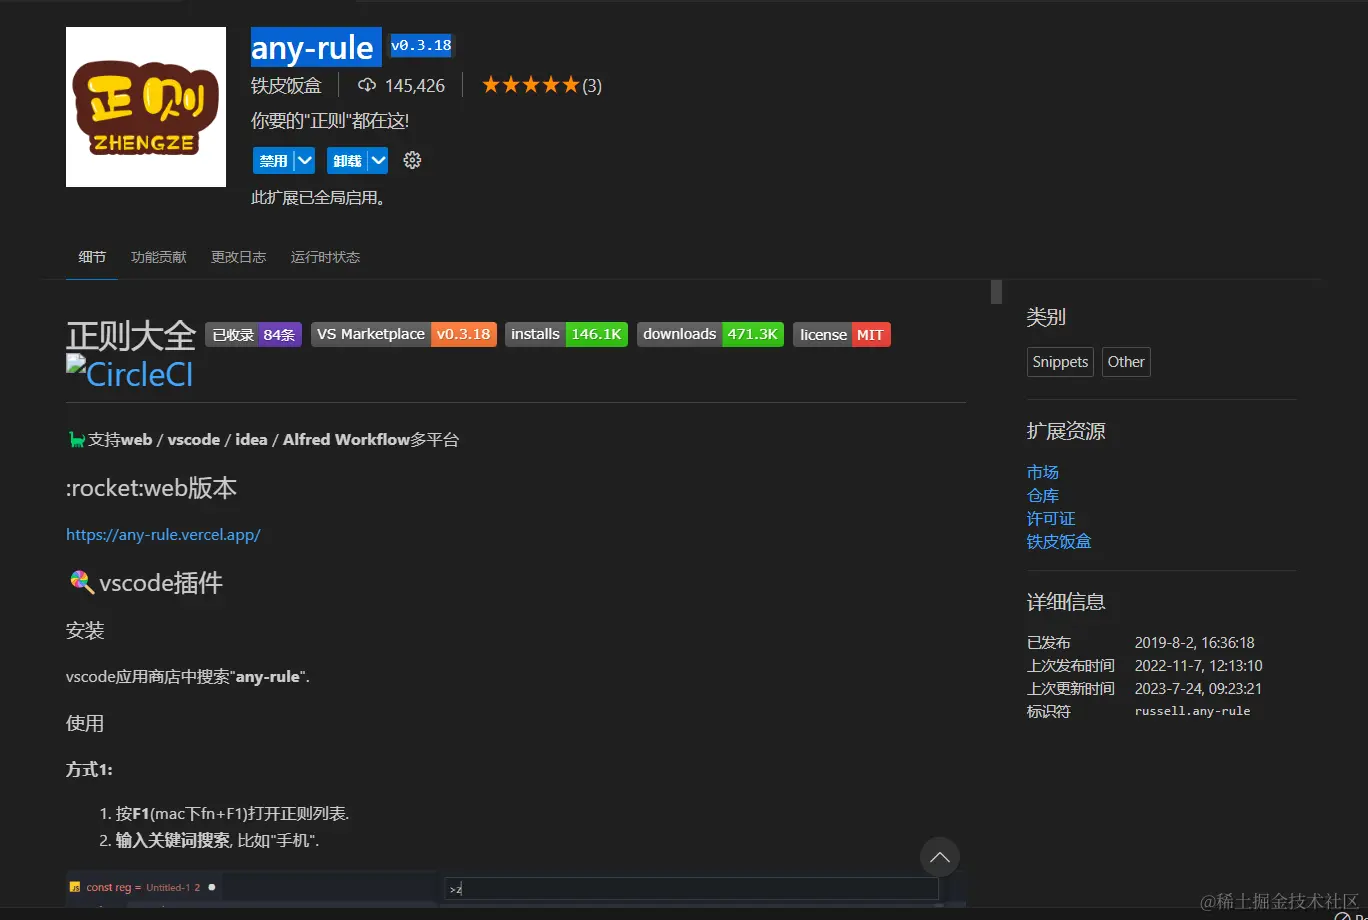Click the 扩展资源 sidebar heading
1368x920 pixels.
tap(1066, 431)
